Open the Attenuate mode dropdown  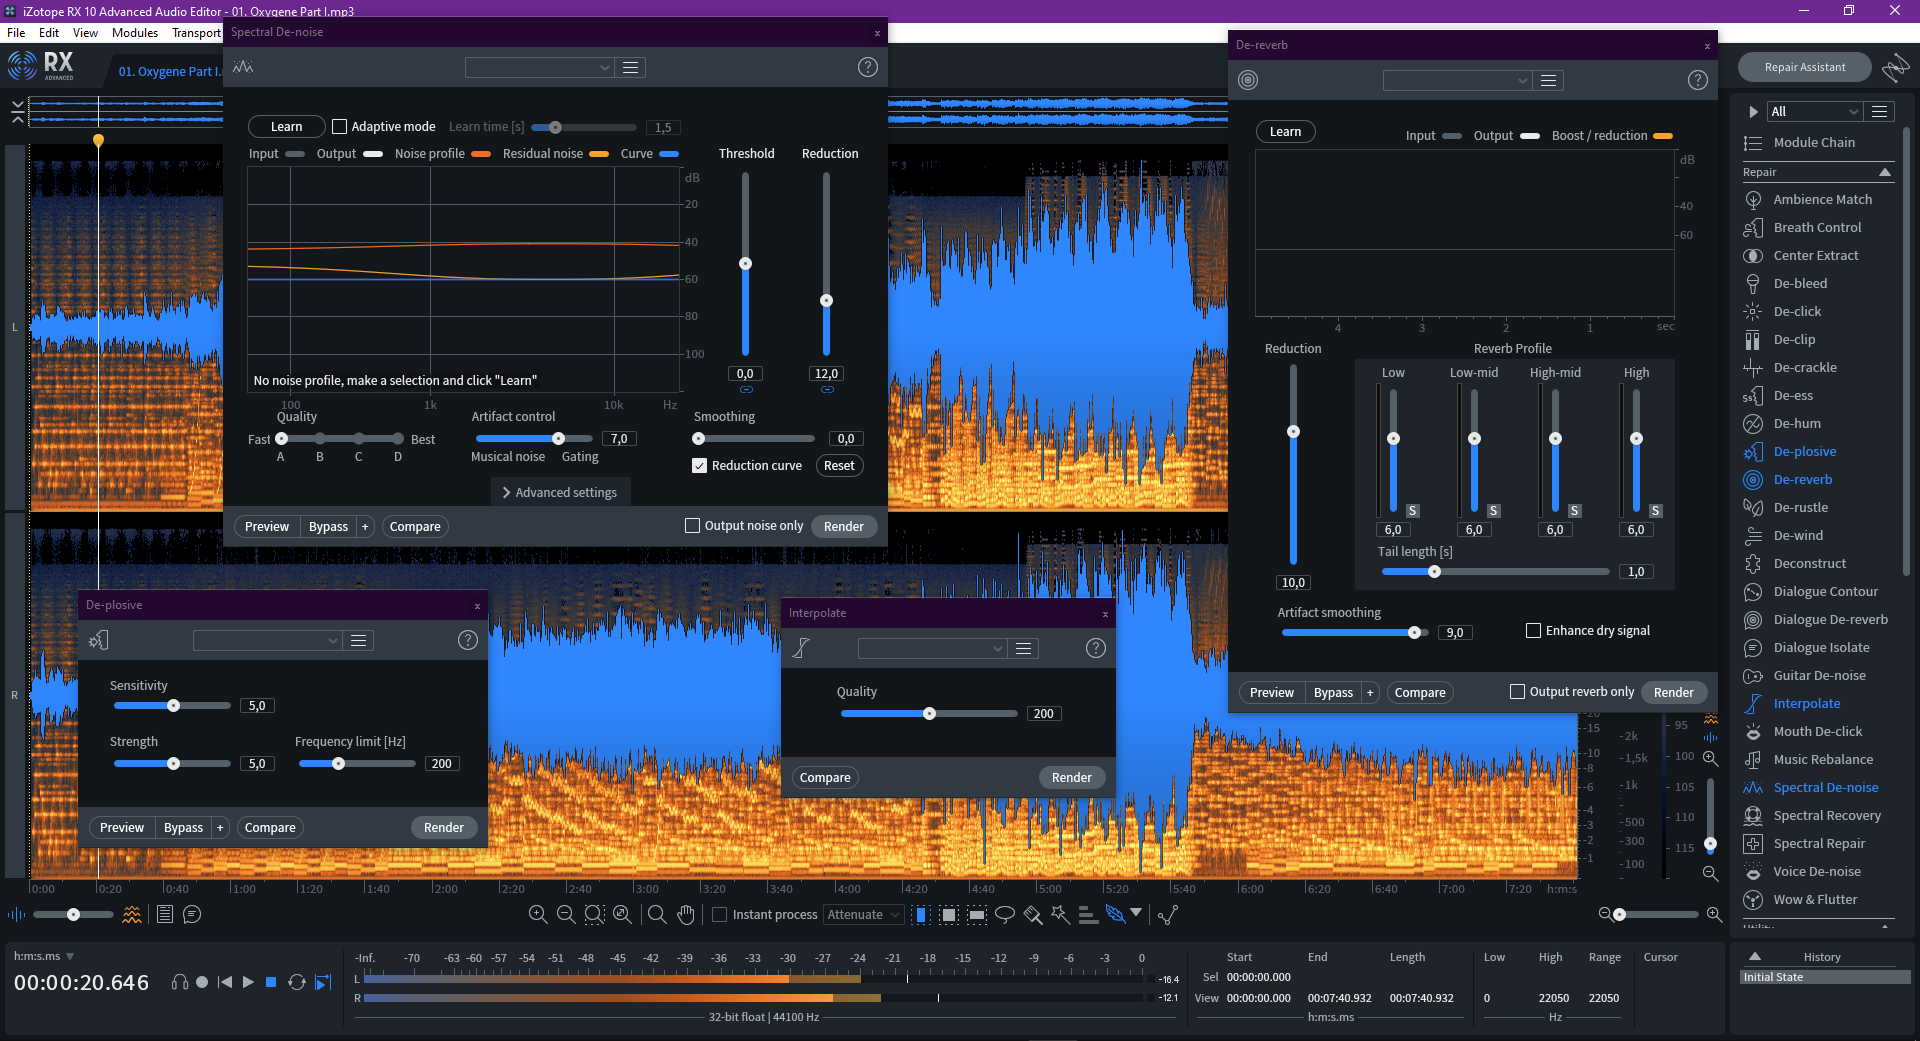(863, 915)
